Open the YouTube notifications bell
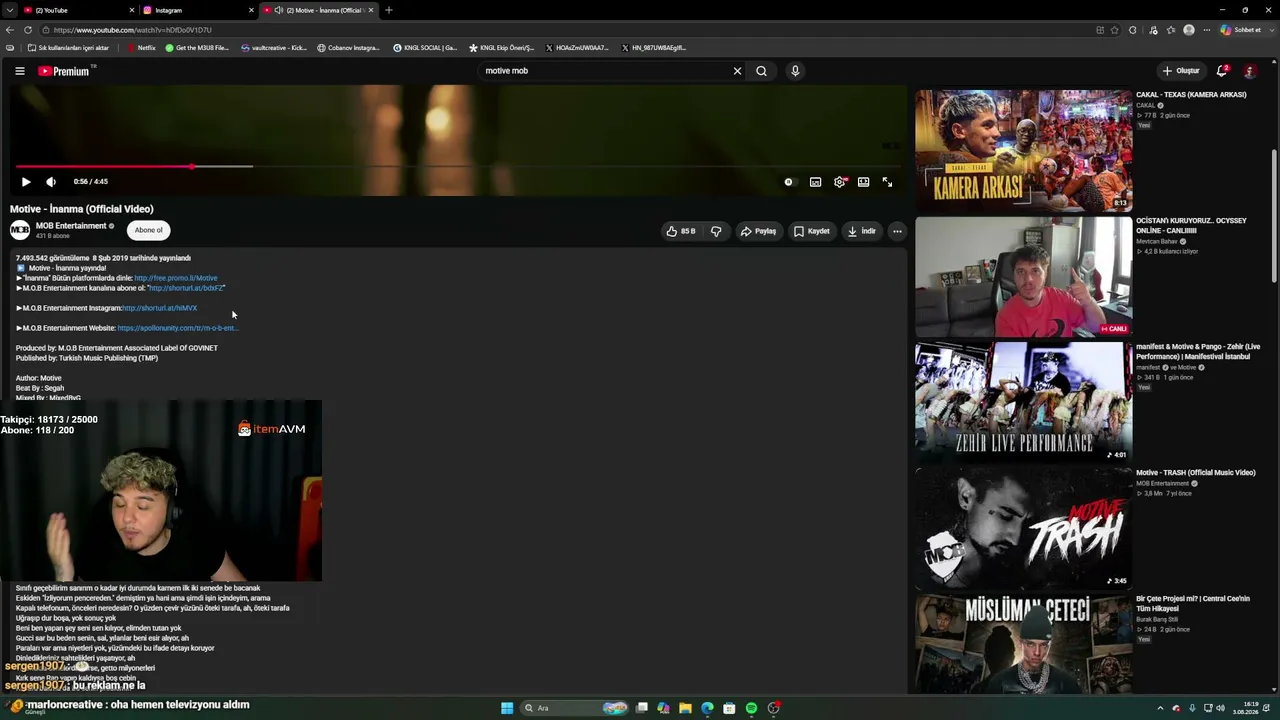This screenshot has width=1280, height=720. coord(1222,71)
